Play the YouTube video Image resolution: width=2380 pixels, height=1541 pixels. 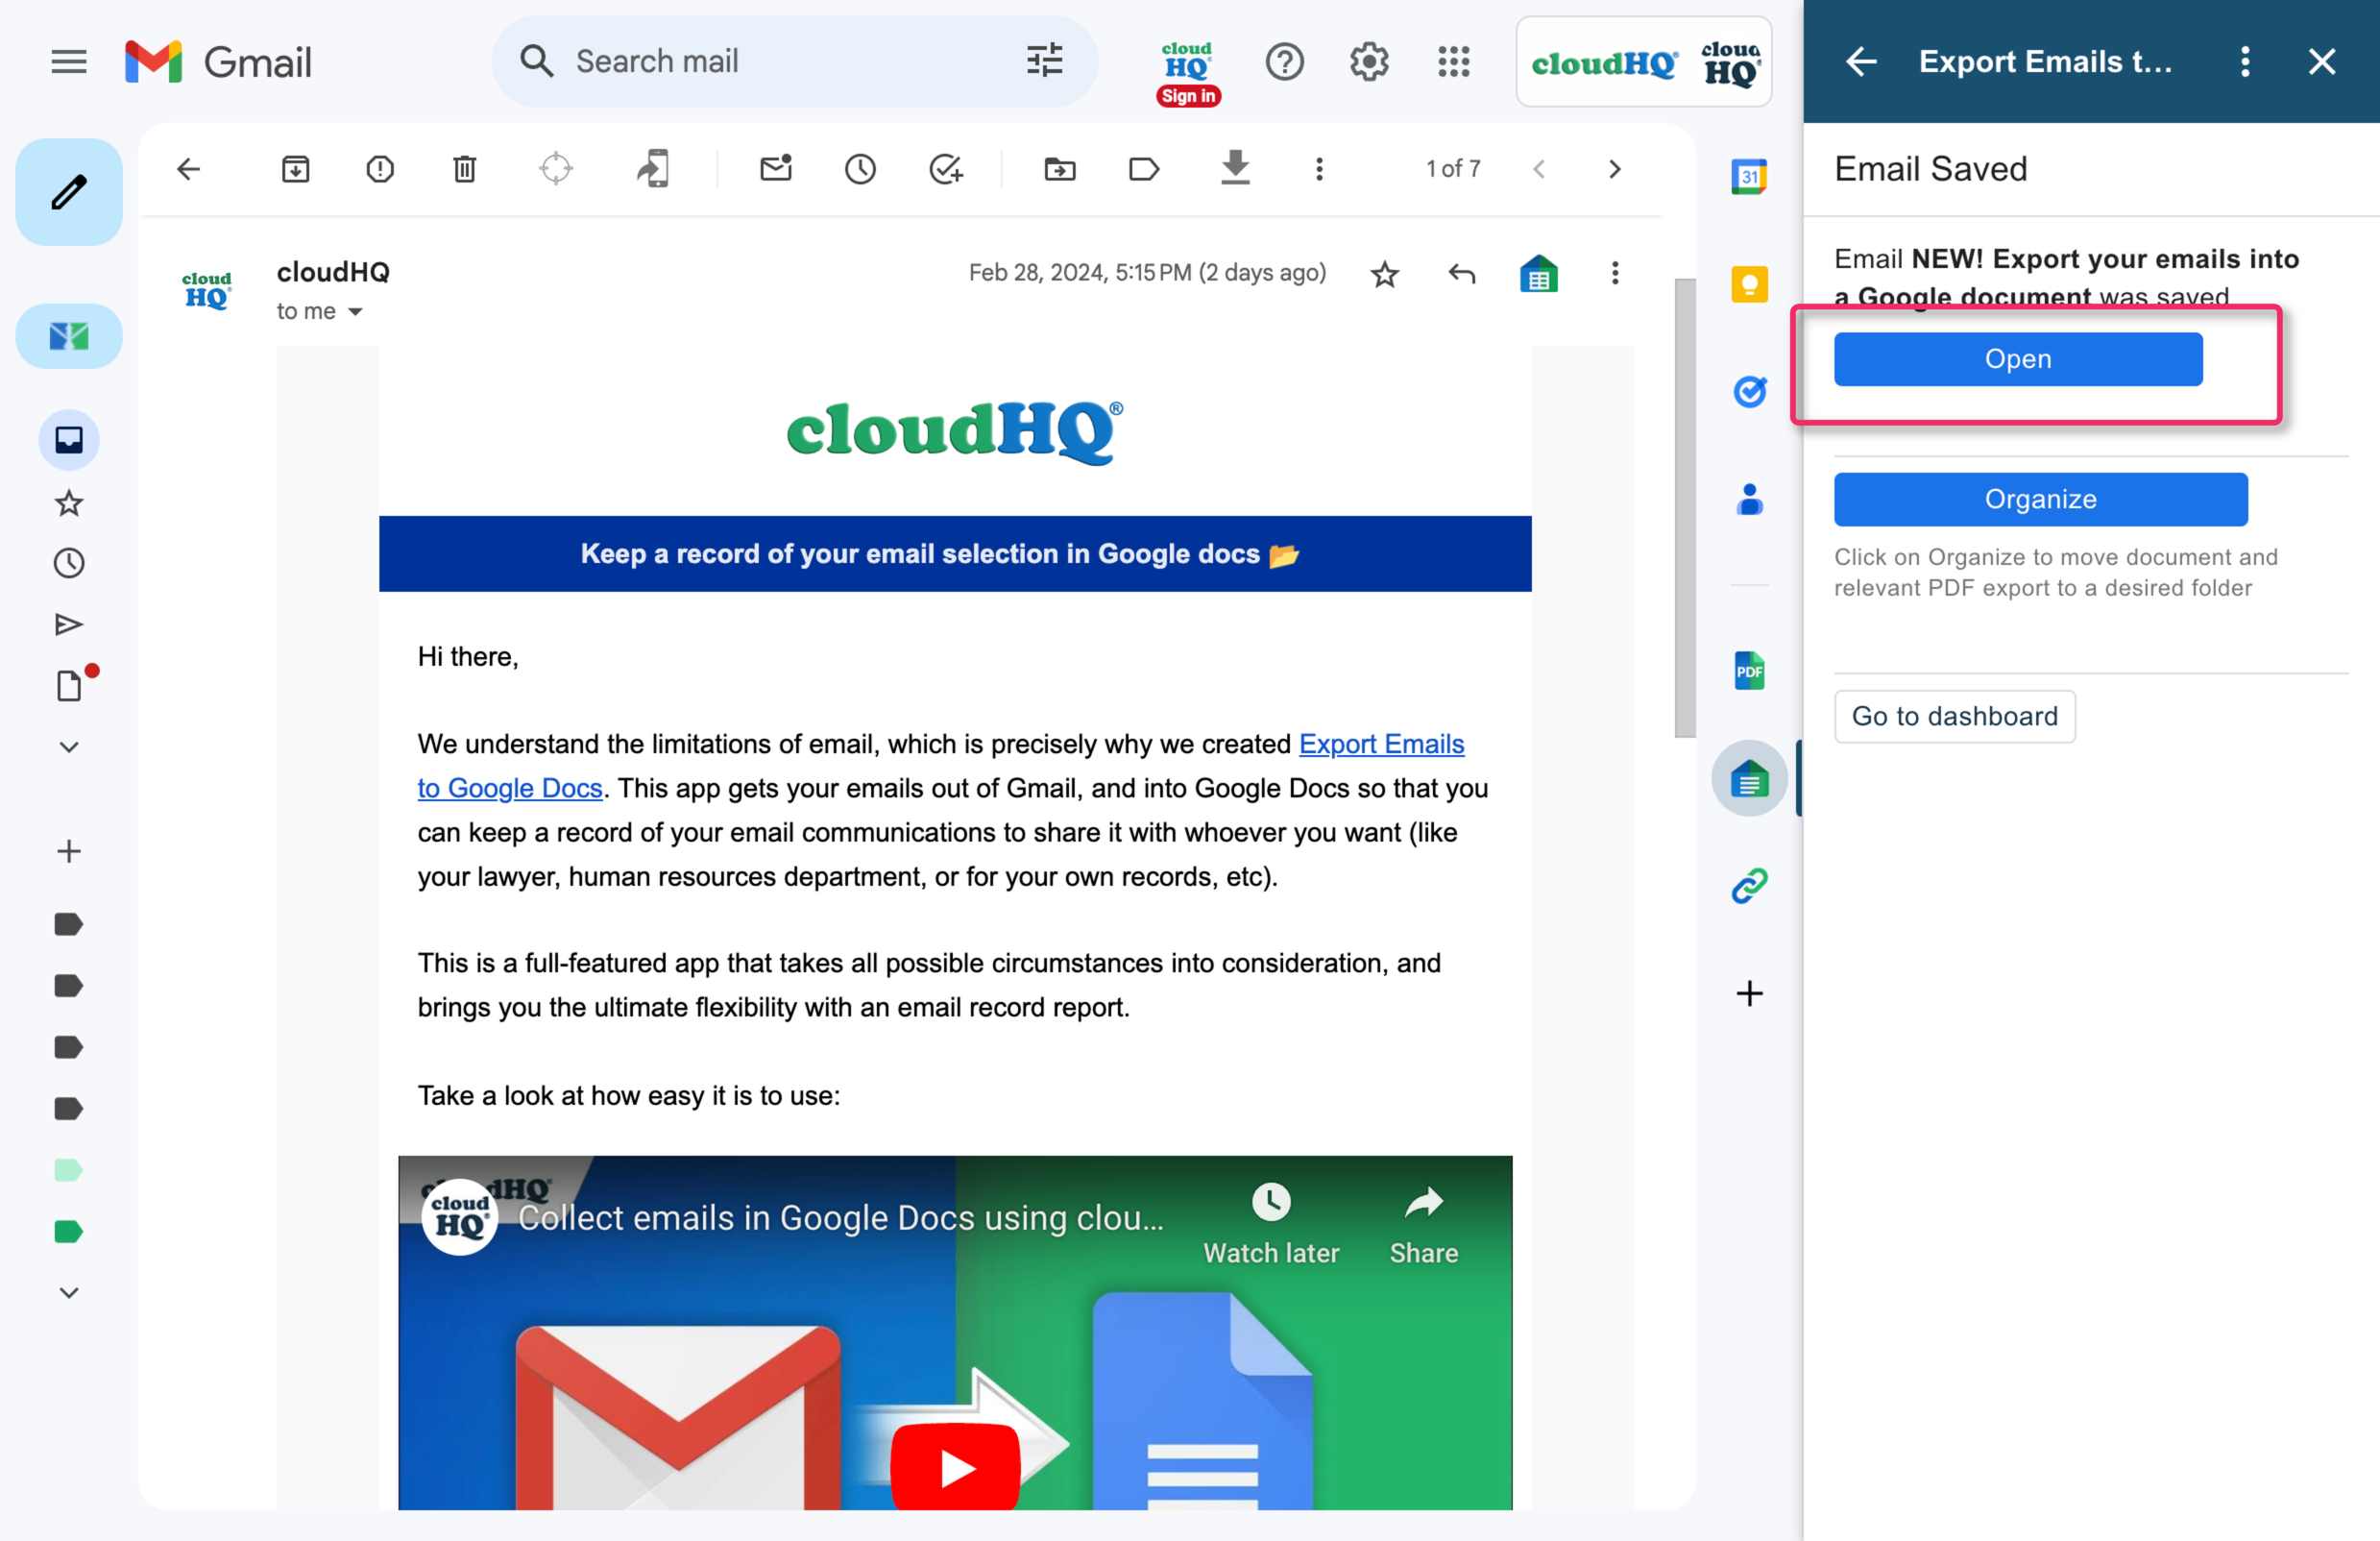(955, 1468)
